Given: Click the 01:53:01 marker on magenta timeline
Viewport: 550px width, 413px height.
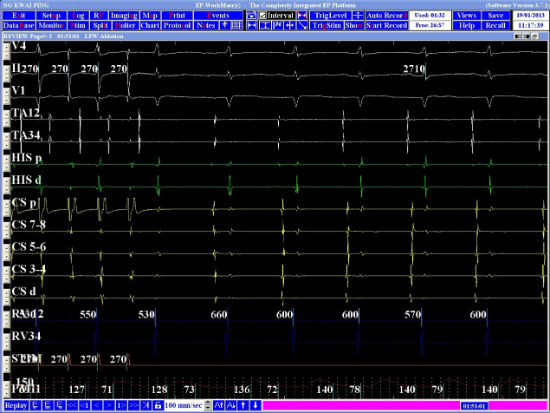Looking at the screenshot, I should point(474,406).
